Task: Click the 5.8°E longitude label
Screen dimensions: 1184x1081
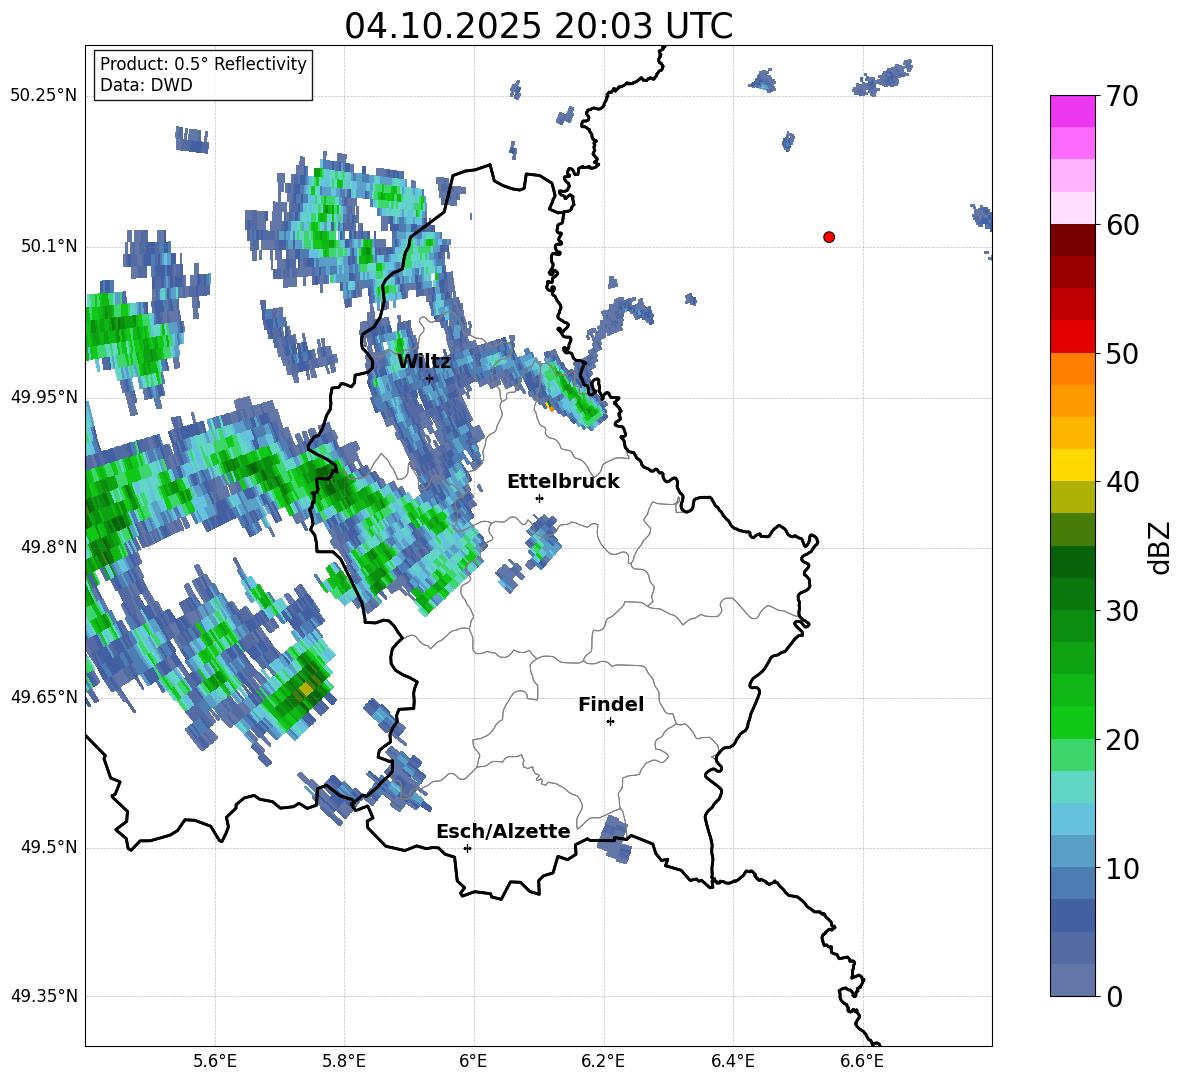Action: tap(344, 1061)
